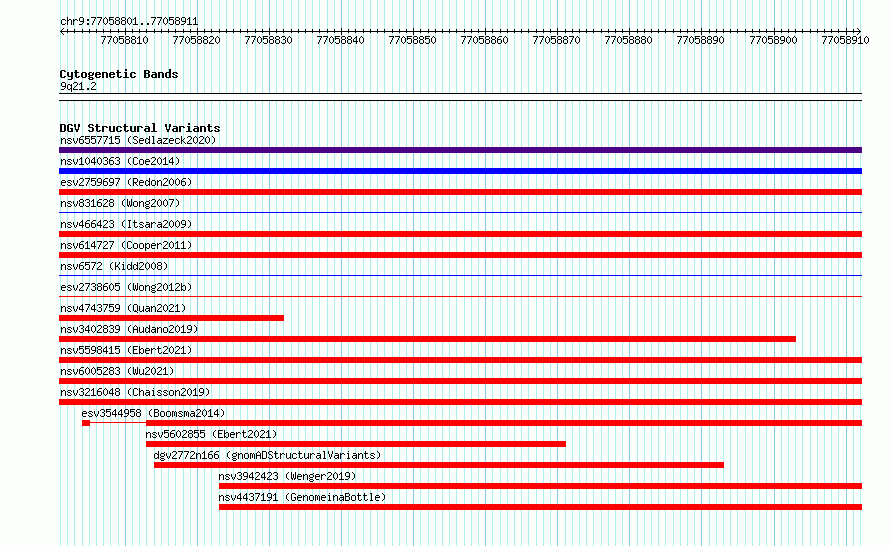Open nsv5602855 (Ebert2021) variant label
890x546 pixels.
click(211, 434)
